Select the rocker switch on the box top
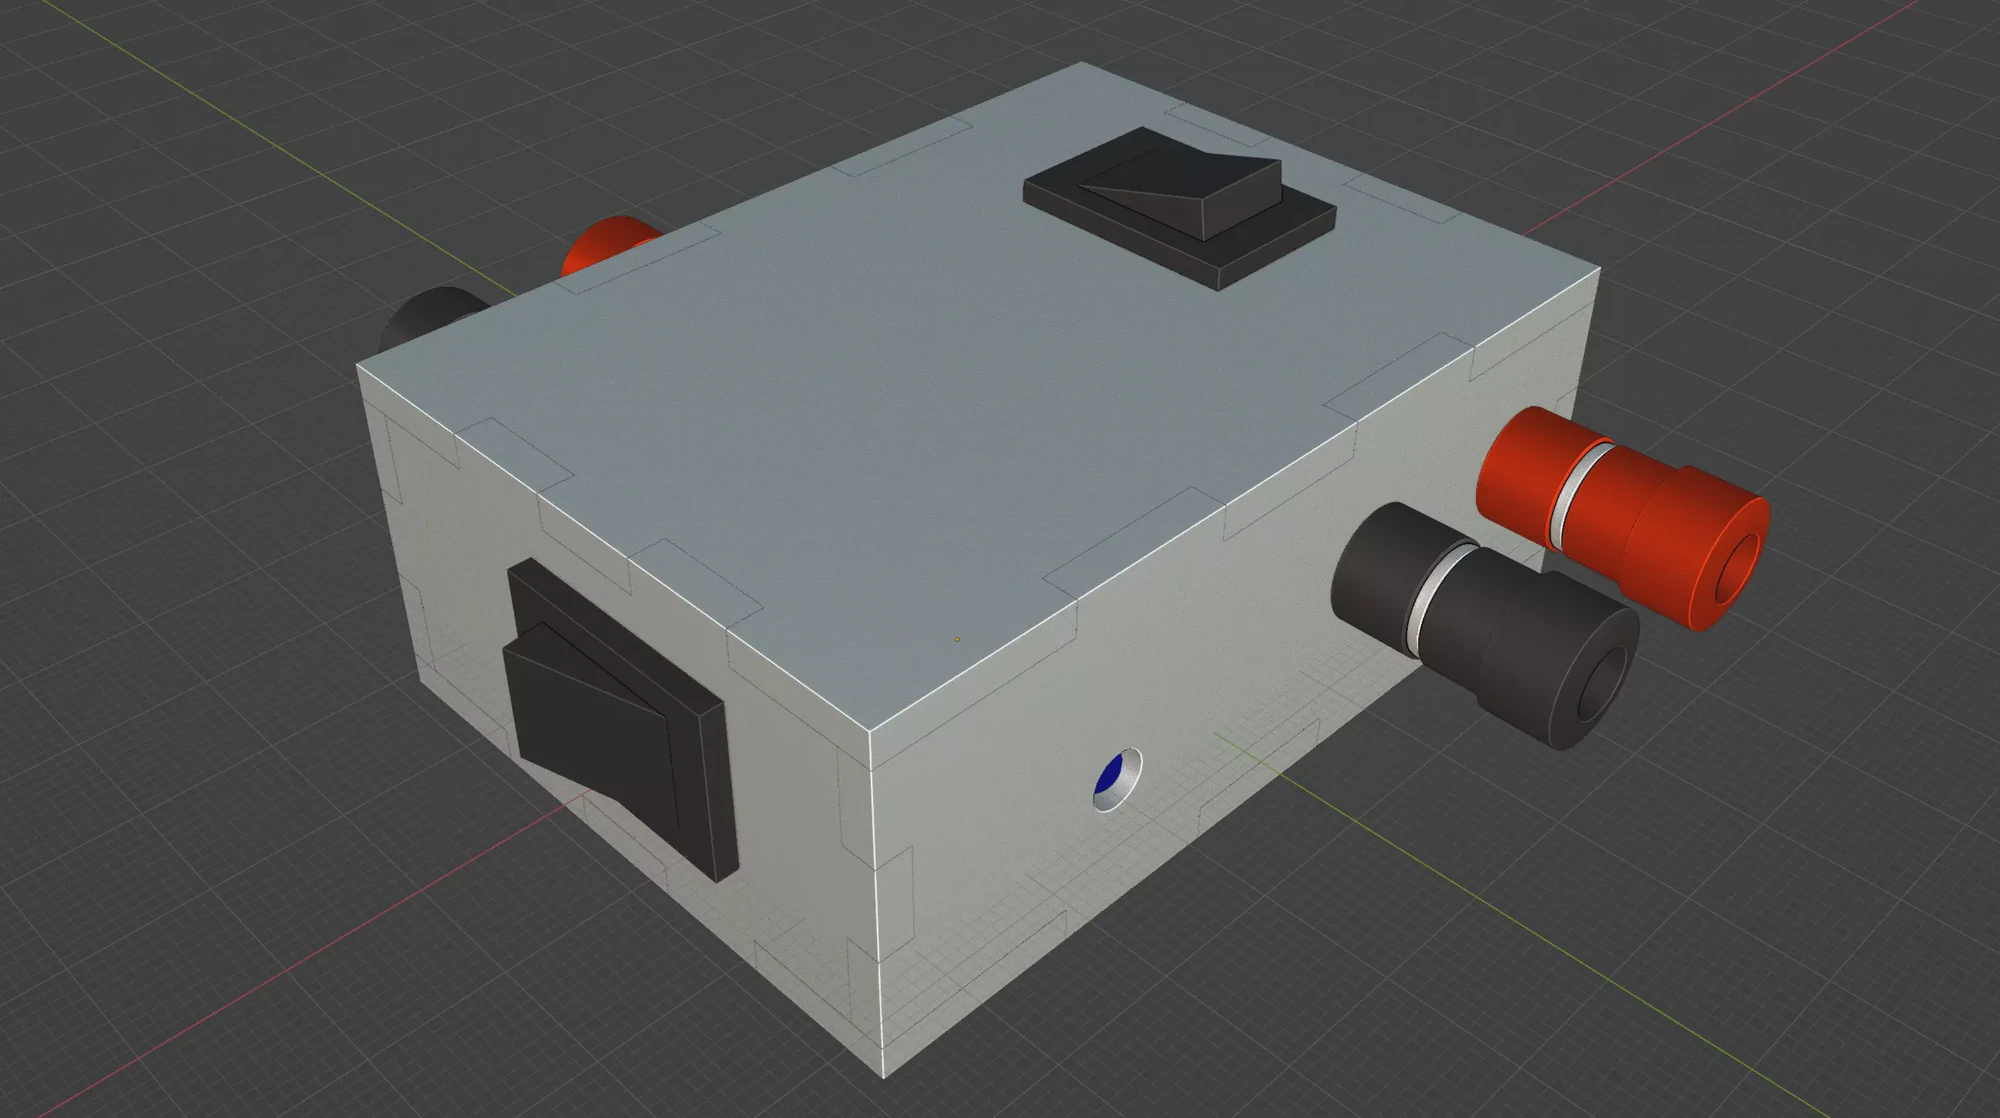 click(1180, 185)
